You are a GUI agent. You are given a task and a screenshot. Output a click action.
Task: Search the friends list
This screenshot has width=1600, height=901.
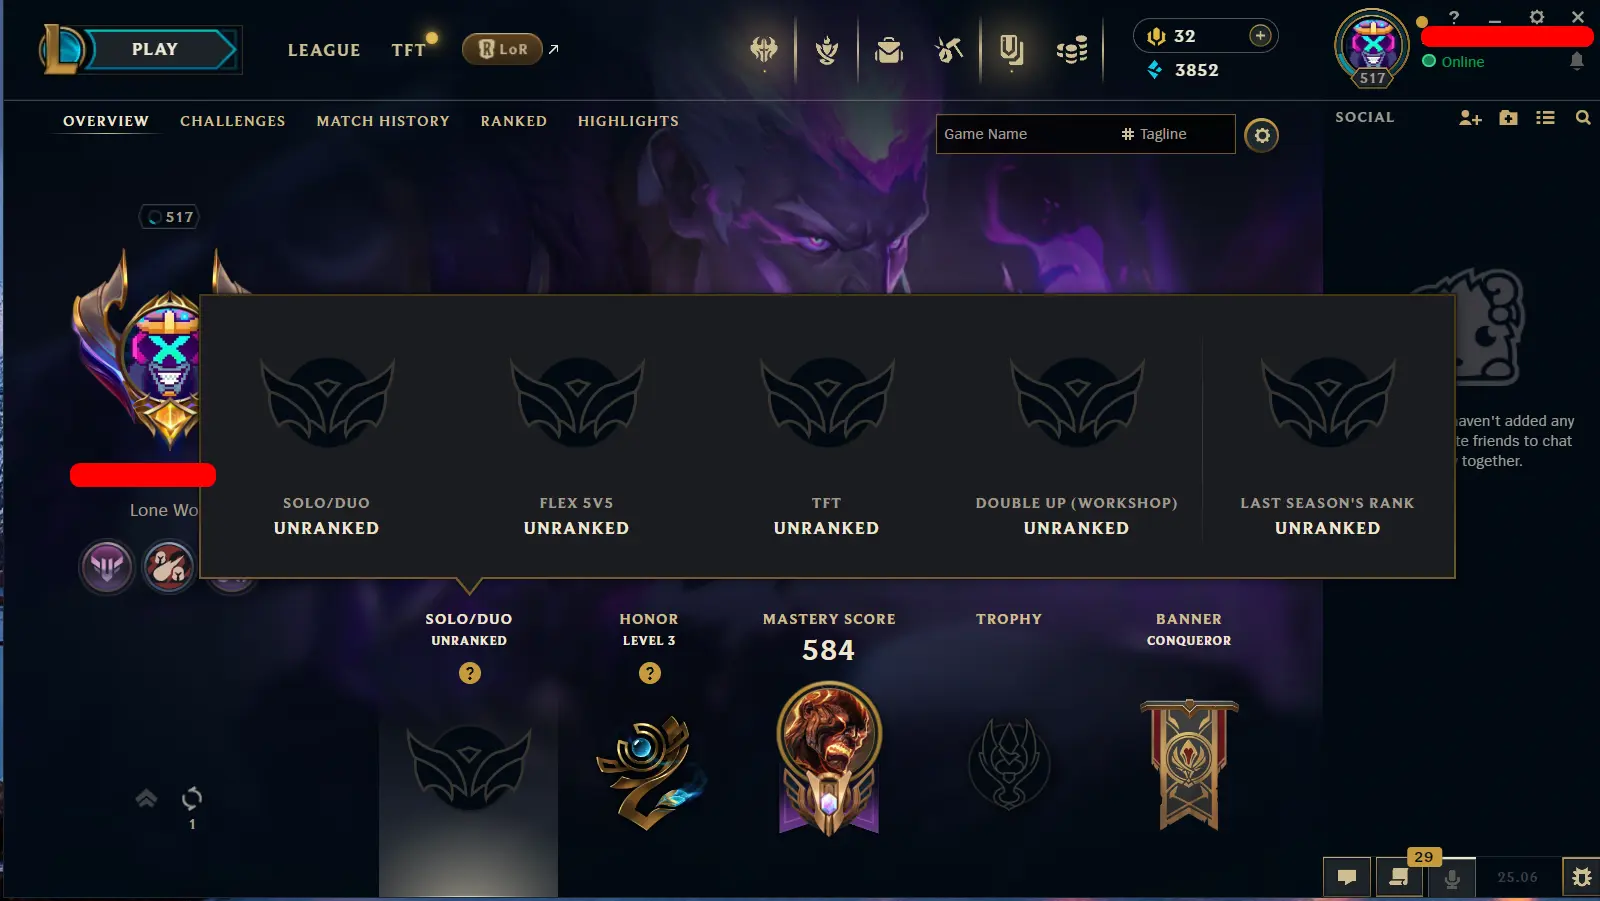(x=1583, y=118)
